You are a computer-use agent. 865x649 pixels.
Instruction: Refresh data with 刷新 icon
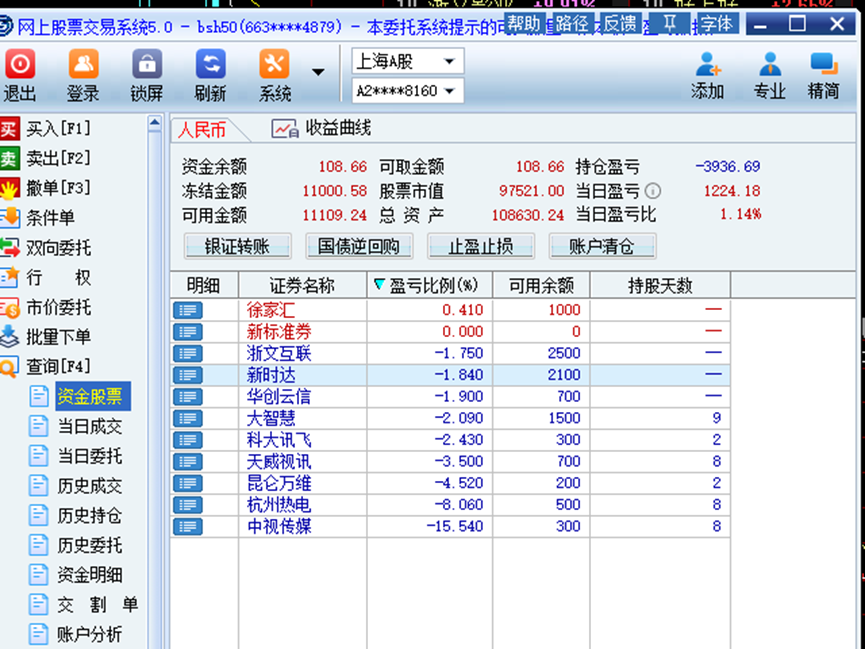[x=210, y=66]
